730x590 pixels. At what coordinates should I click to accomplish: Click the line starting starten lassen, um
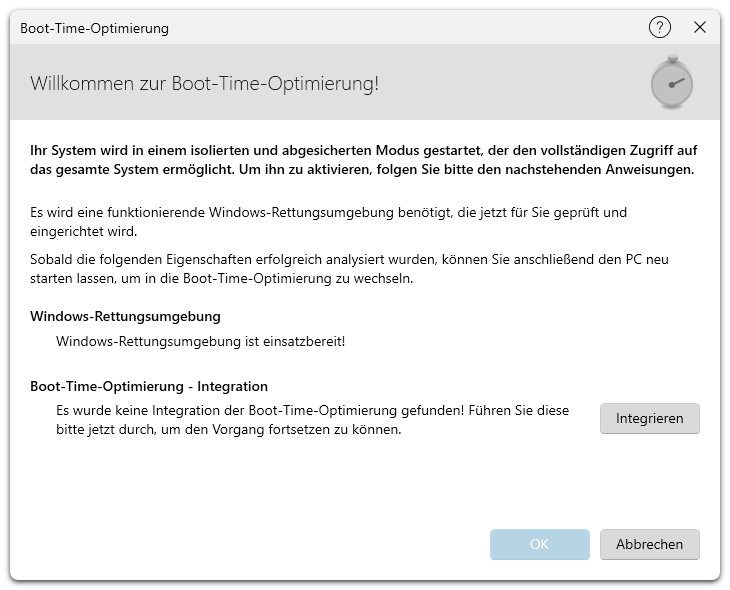pyautogui.click(x=221, y=278)
